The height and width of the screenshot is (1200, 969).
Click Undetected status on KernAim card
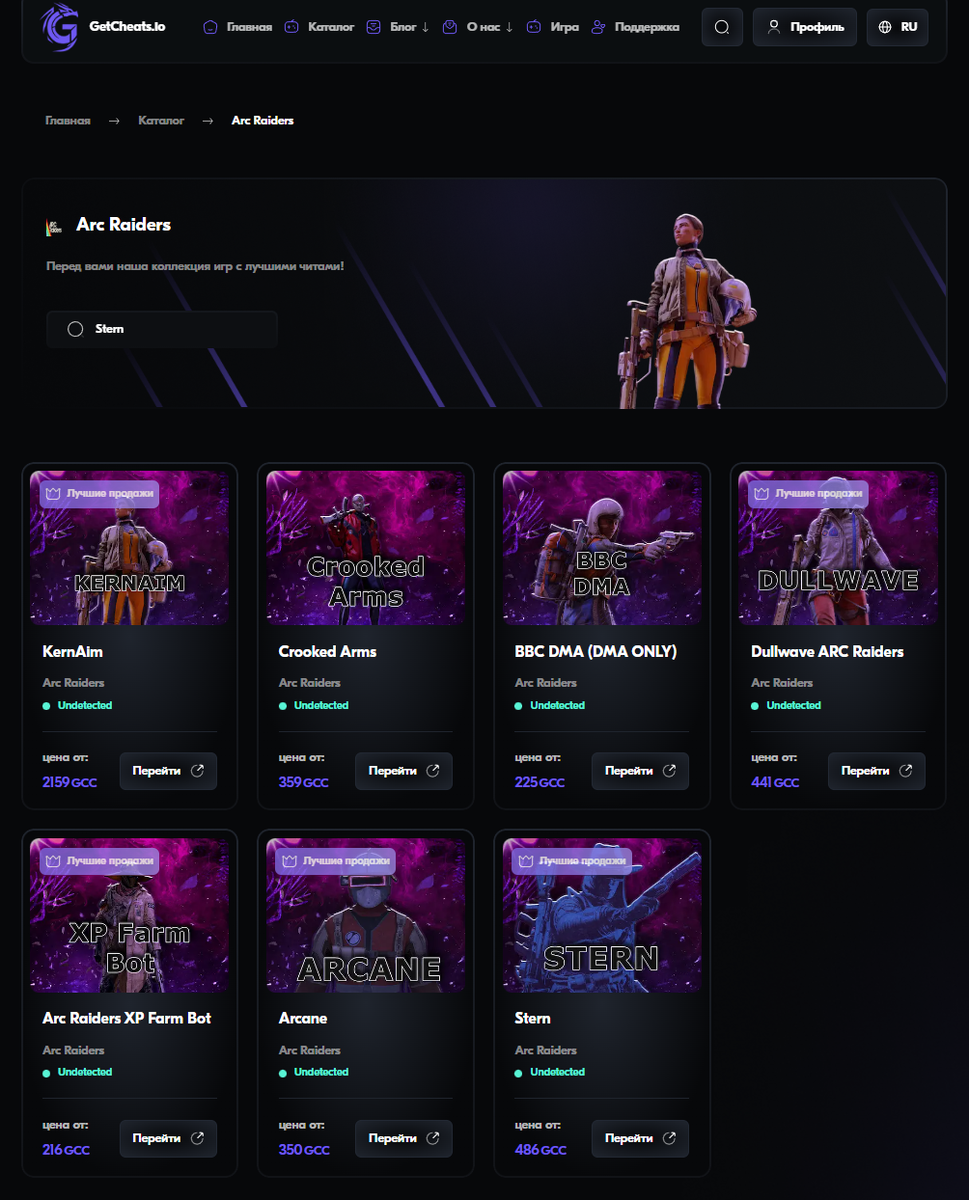tap(85, 706)
